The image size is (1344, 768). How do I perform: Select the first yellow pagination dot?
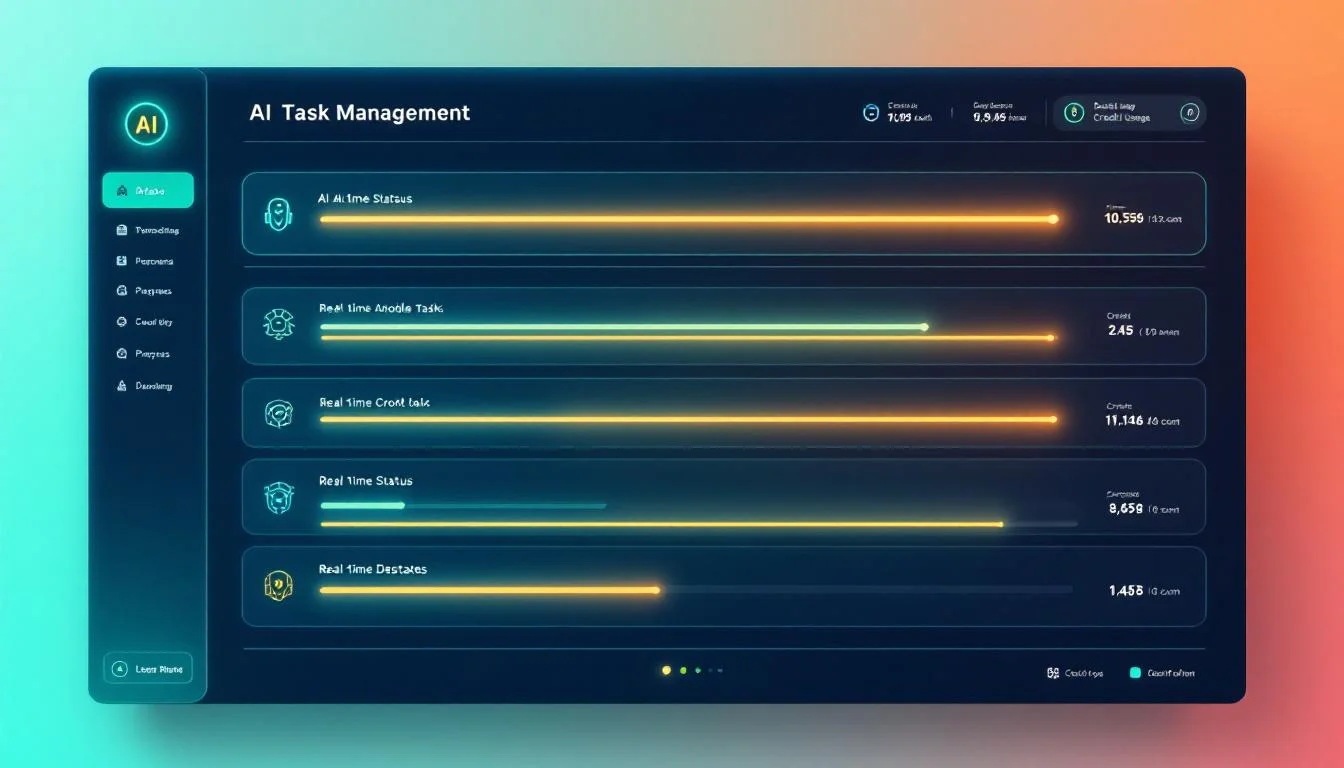coord(666,669)
